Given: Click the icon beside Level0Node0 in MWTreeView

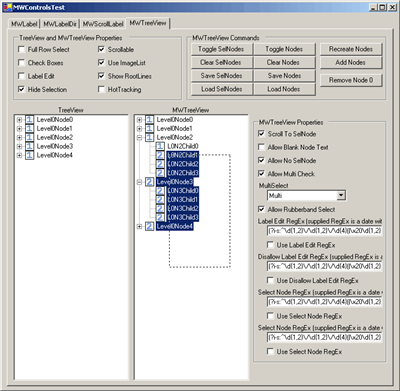Looking at the screenshot, I should (x=149, y=119).
